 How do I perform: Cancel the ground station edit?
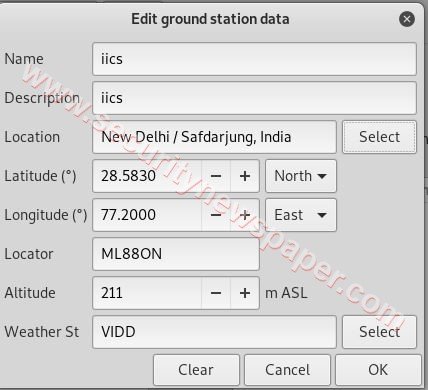(x=287, y=370)
